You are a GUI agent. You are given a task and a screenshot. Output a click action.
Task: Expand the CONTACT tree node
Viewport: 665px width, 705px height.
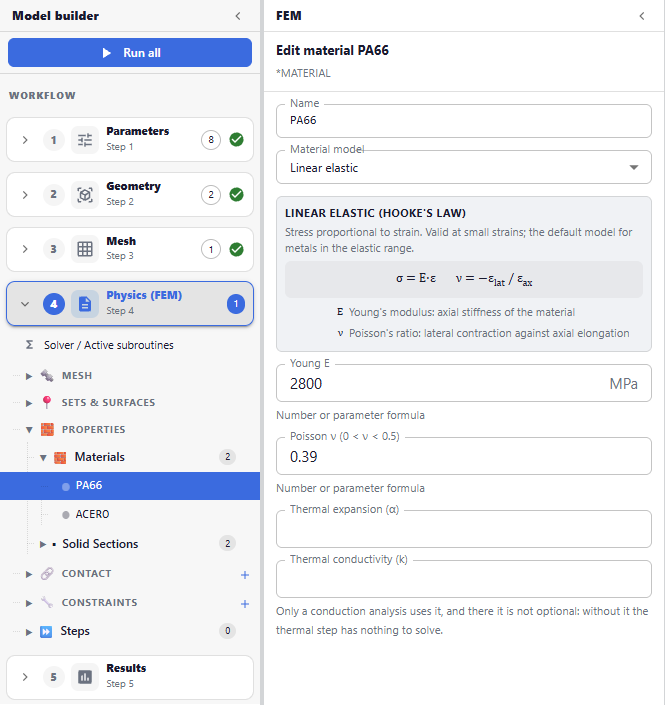pyautogui.click(x=29, y=574)
